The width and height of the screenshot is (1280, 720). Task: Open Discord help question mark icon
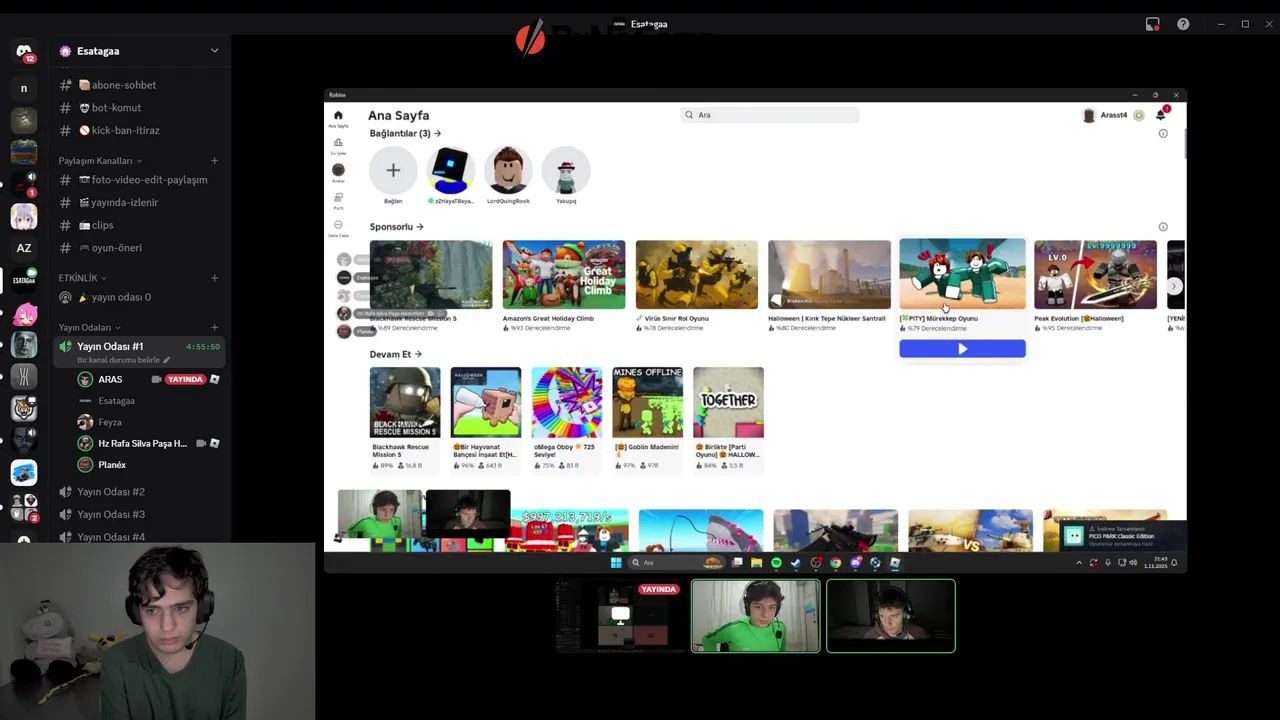[1183, 24]
